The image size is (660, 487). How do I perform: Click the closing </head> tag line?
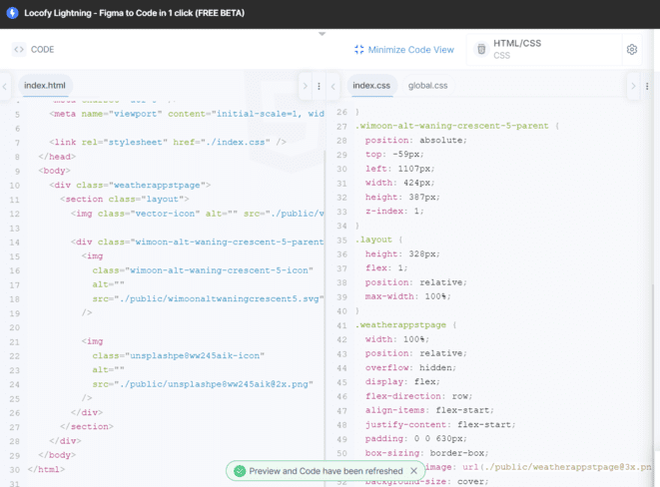coord(57,157)
